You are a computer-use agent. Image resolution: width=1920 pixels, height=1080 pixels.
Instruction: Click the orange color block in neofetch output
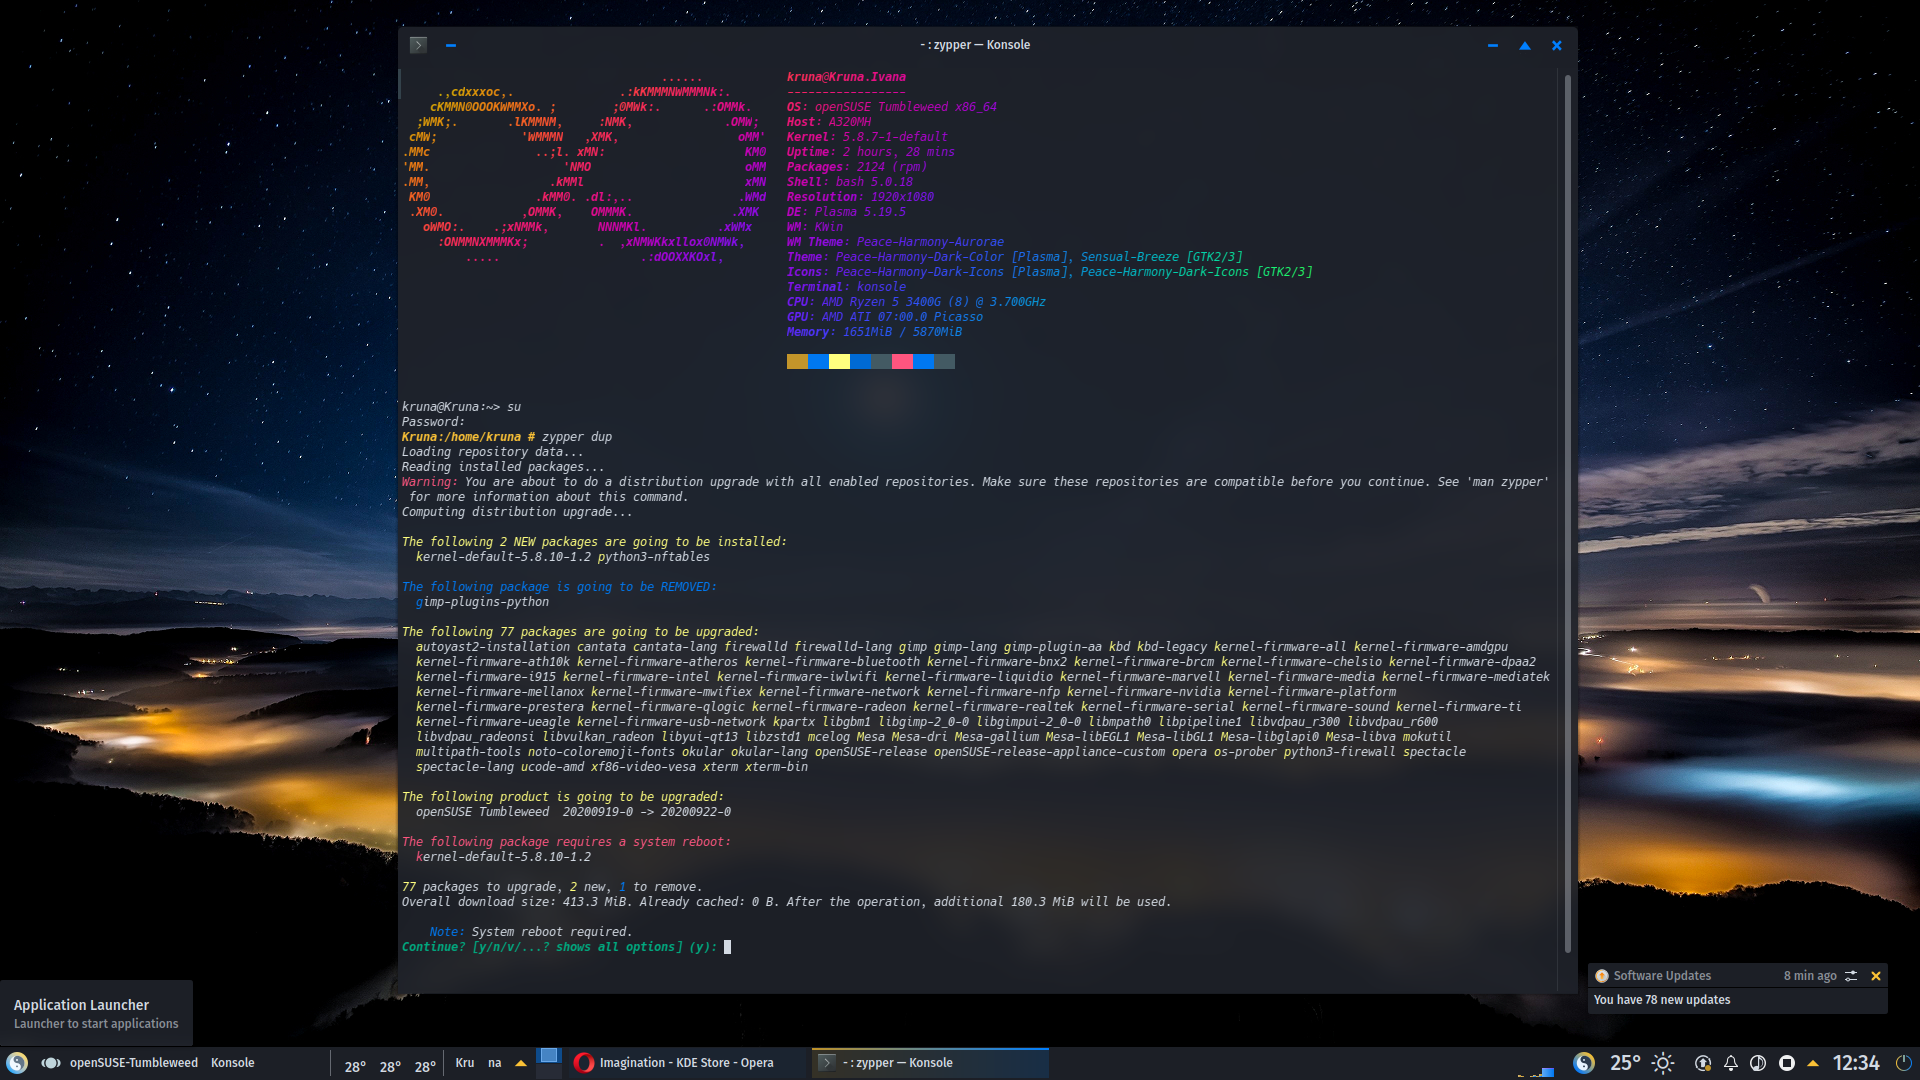797,362
